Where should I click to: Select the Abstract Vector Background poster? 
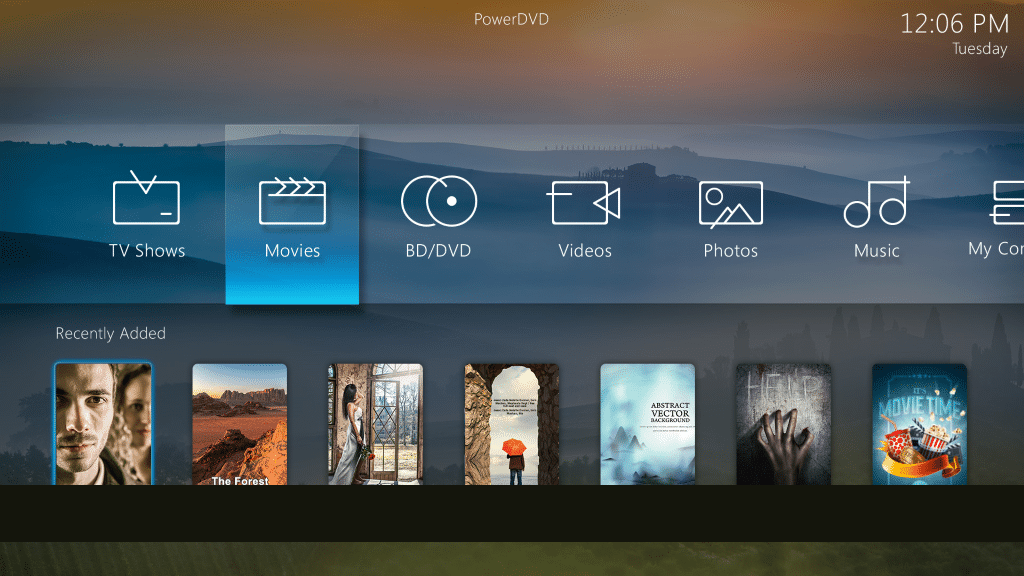coord(648,424)
